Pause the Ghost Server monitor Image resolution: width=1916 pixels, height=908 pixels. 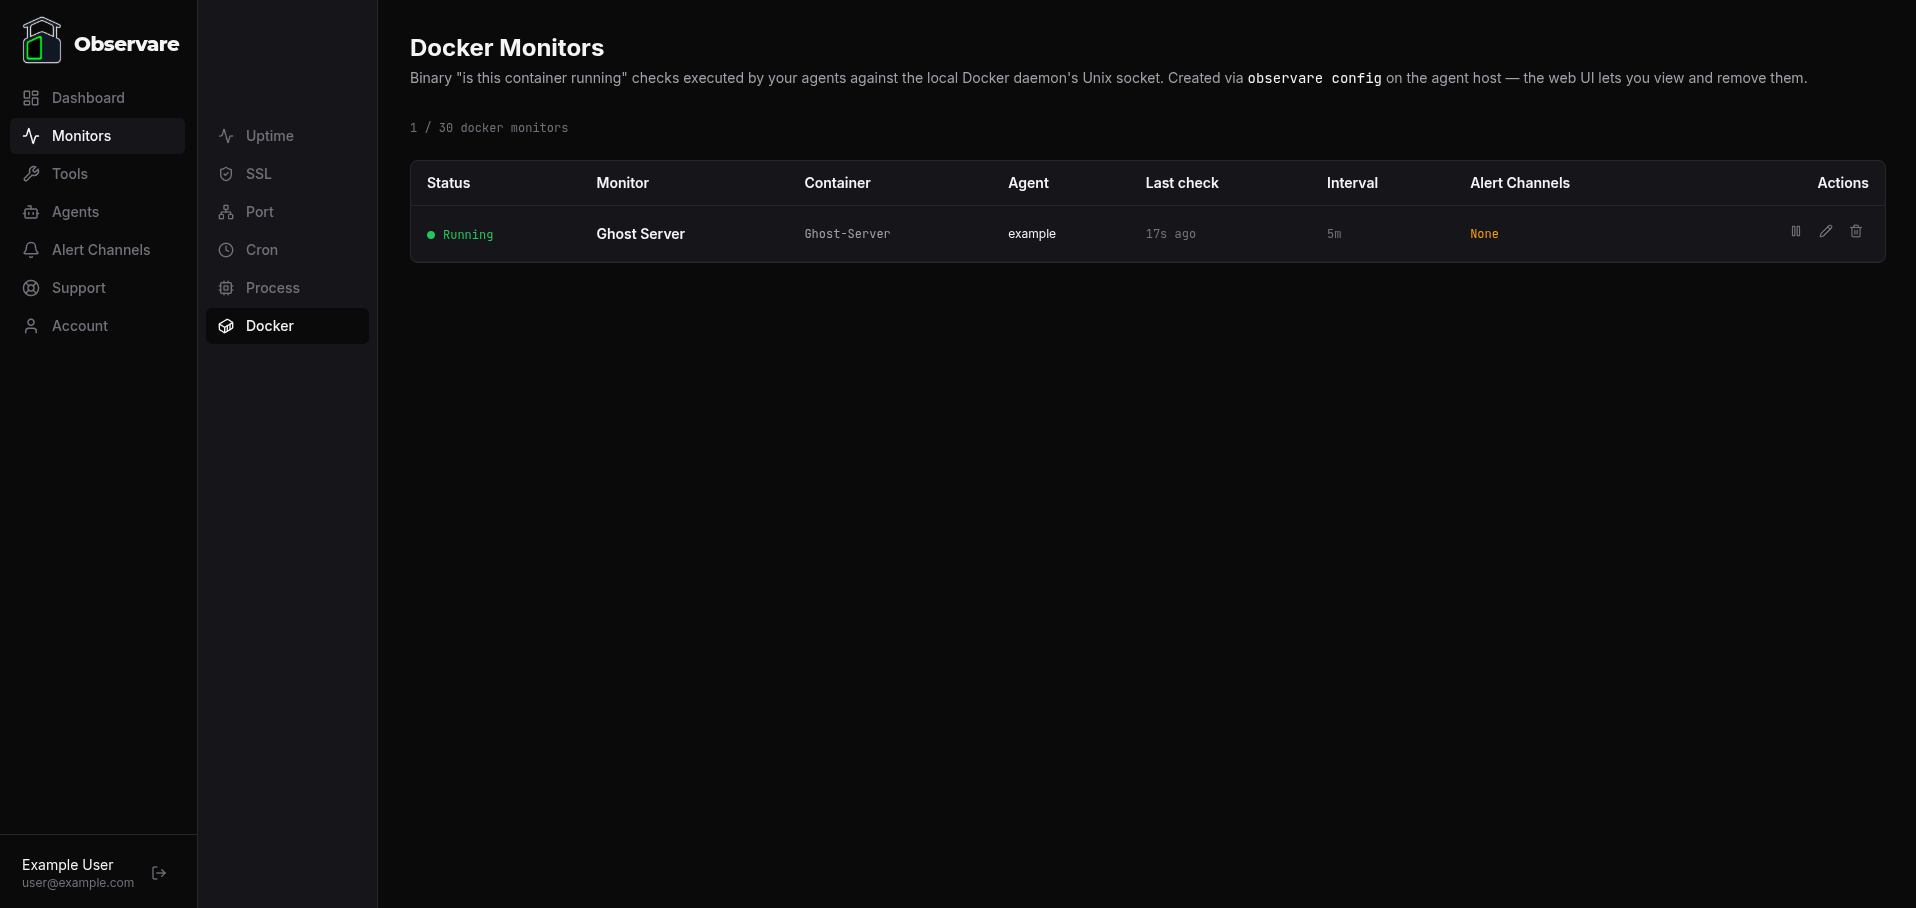pyautogui.click(x=1796, y=231)
